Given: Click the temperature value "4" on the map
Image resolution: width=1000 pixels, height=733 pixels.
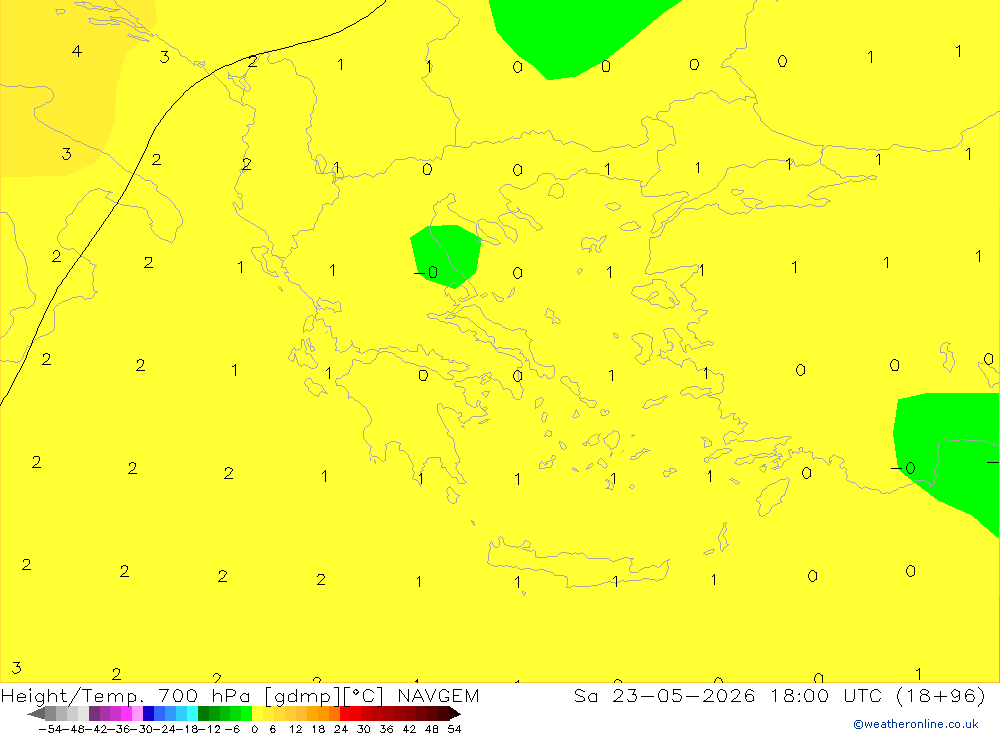Looking at the screenshot, I should (77, 51).
